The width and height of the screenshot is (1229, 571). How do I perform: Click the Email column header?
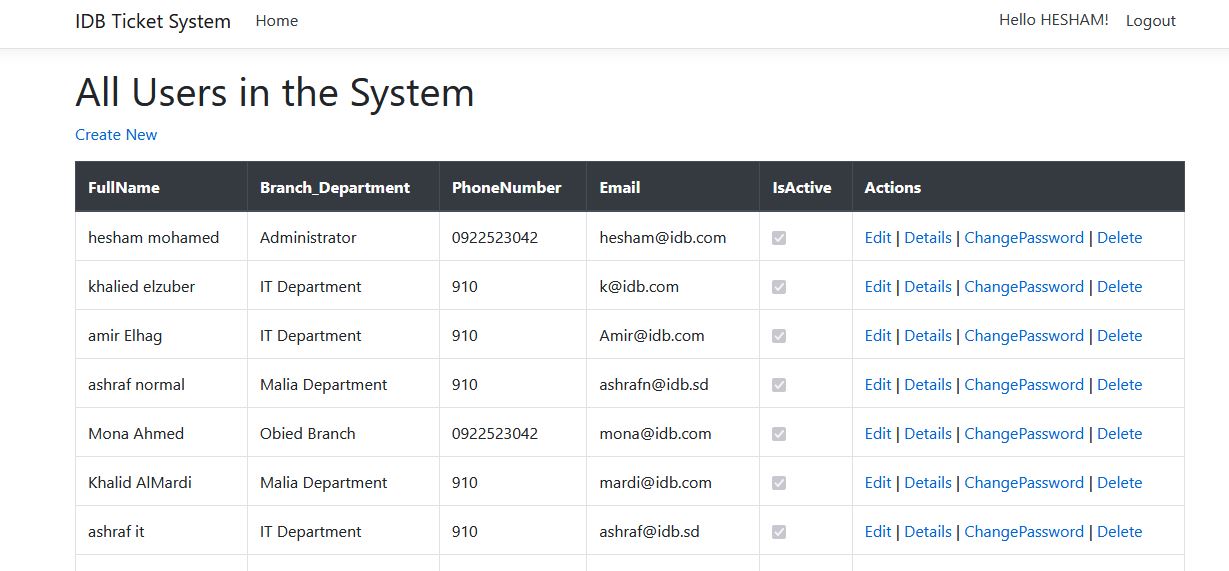pos(673,187)
